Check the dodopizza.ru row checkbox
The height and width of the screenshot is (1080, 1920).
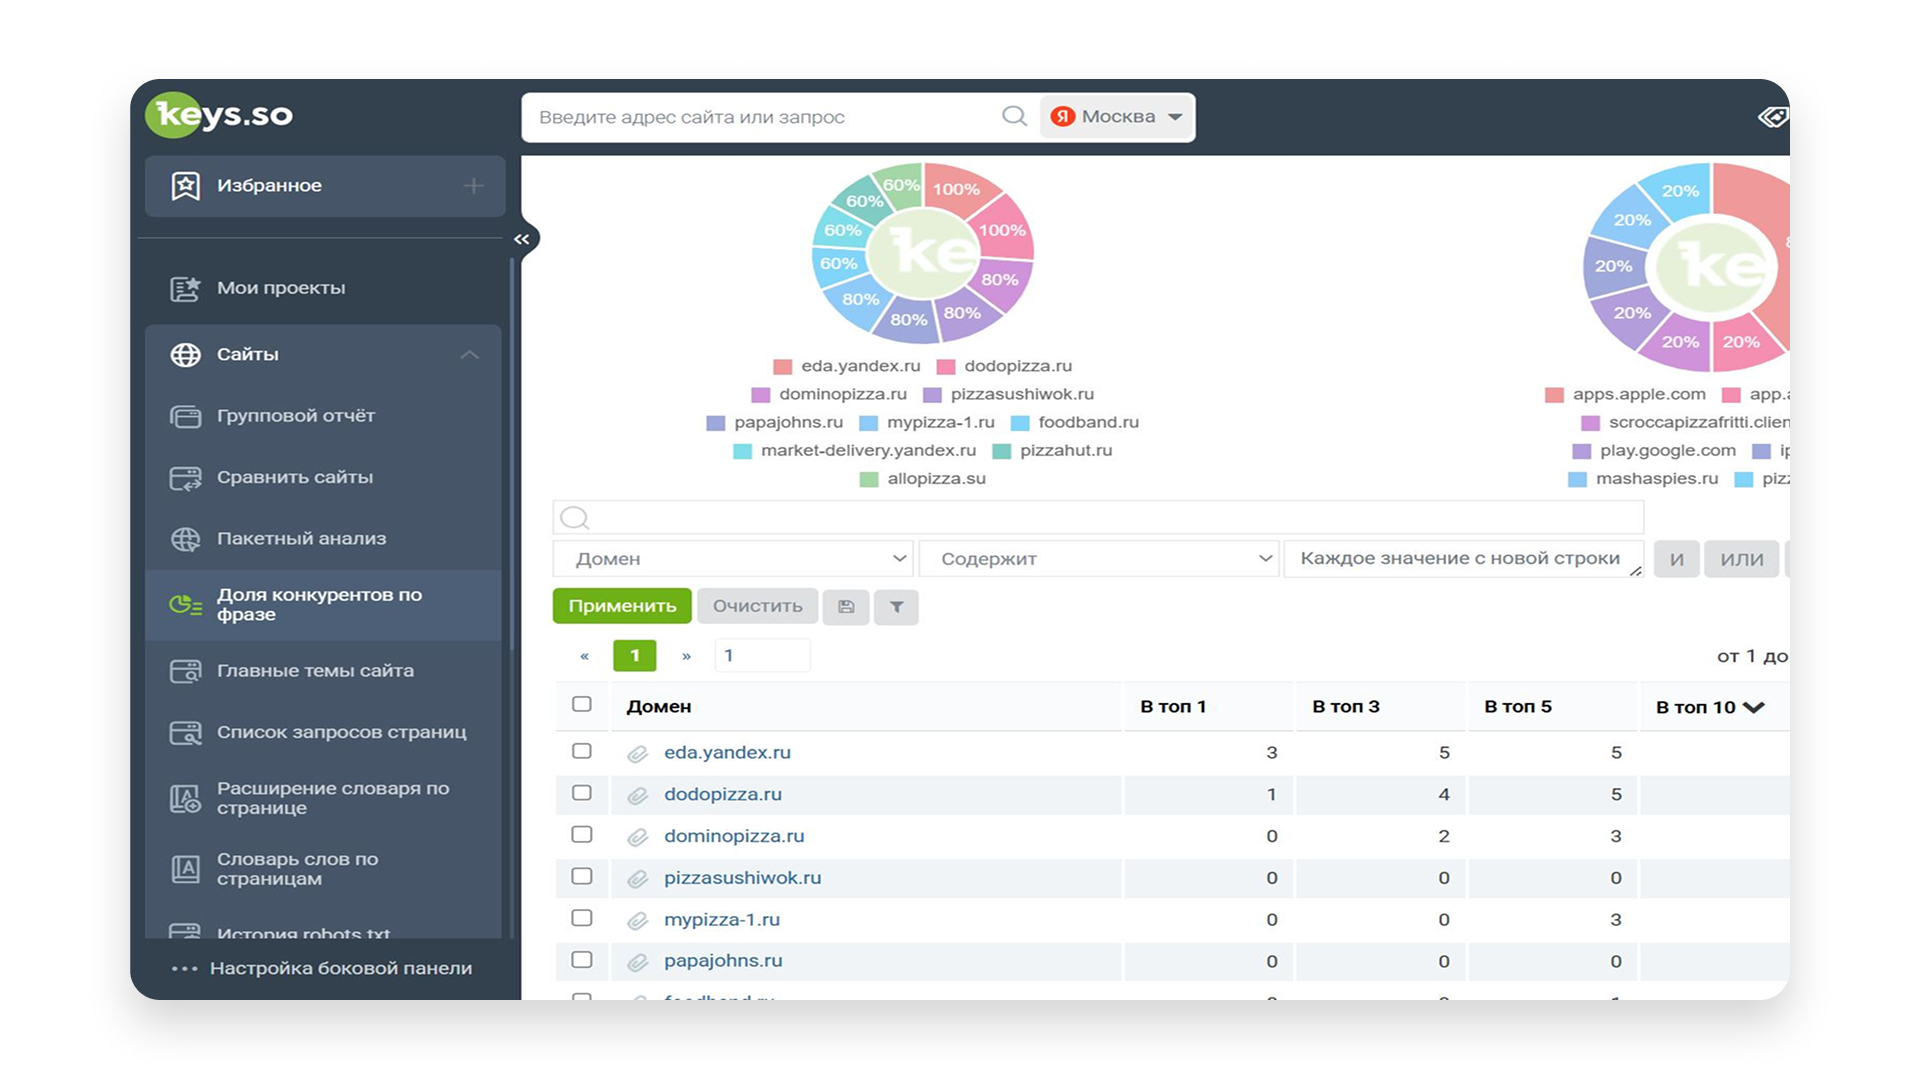[x=582, y=793]
